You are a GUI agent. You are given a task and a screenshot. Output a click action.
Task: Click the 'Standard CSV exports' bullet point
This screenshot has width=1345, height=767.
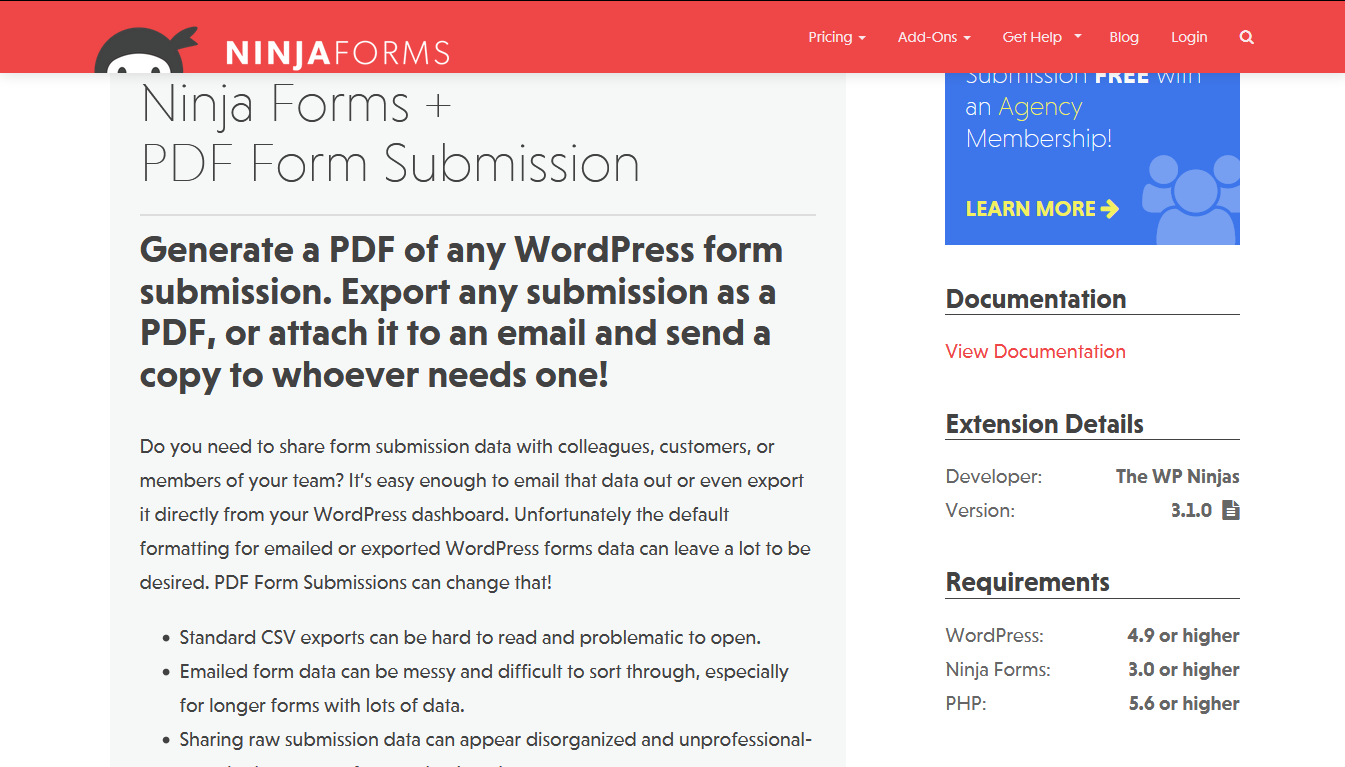tap(470, 638)
